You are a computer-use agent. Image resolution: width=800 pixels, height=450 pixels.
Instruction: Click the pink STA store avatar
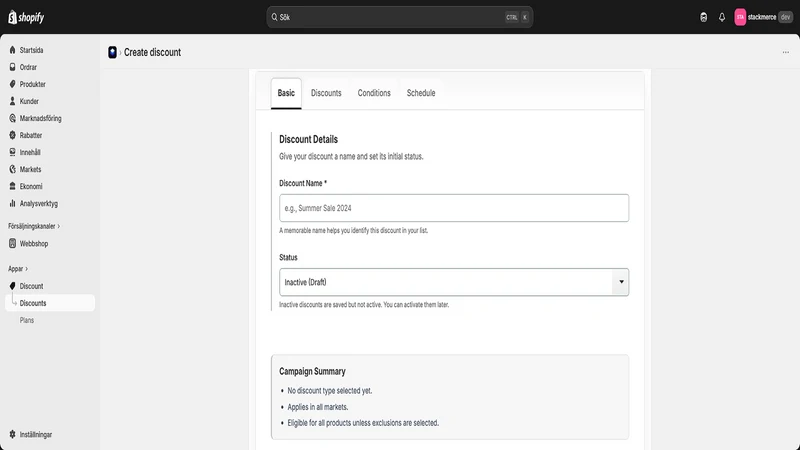[x=740, y=17]
